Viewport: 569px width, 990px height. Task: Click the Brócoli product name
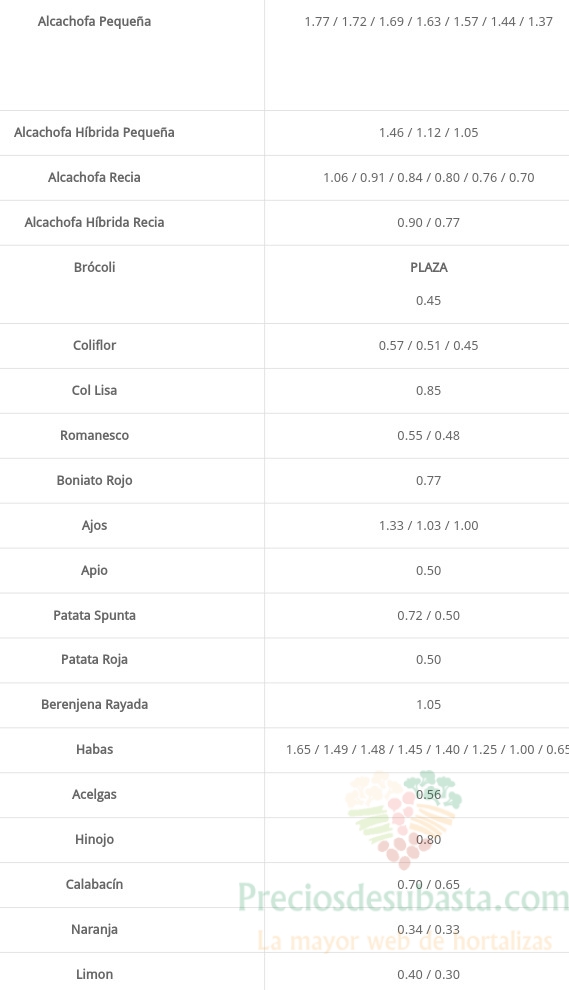coord(94,267)
